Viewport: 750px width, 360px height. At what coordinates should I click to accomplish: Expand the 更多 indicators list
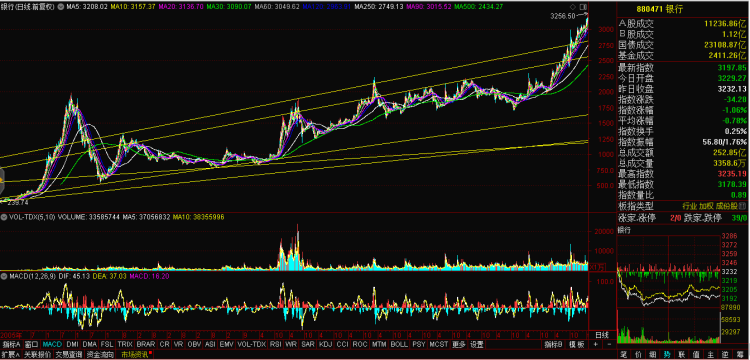tap(458, 344)
